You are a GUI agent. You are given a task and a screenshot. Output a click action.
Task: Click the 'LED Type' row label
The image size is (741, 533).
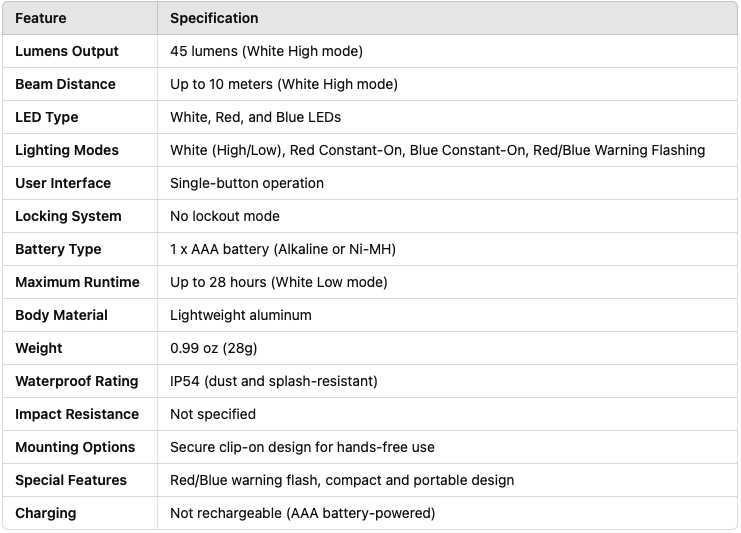click(x=47, y=117)
